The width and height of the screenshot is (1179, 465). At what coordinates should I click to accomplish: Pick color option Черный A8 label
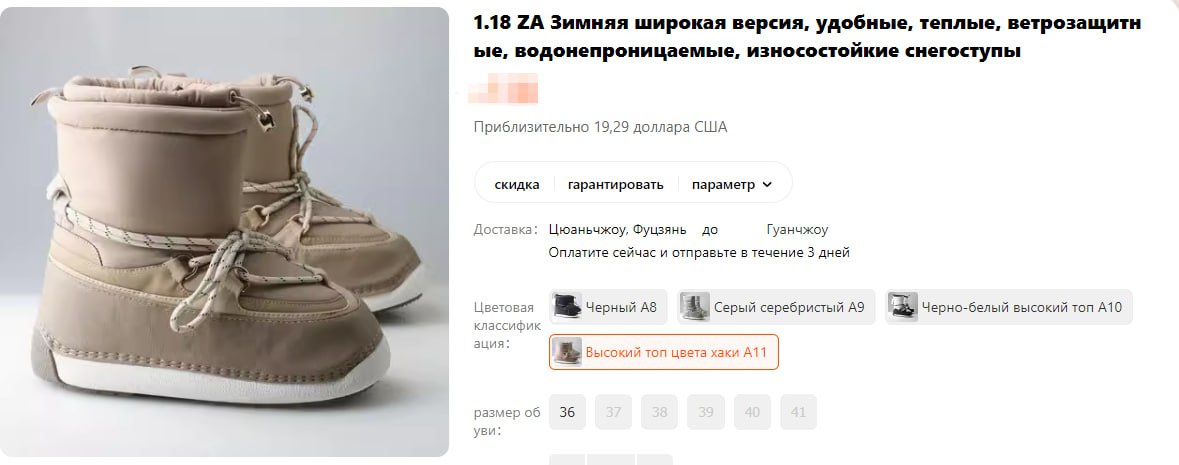621,307
